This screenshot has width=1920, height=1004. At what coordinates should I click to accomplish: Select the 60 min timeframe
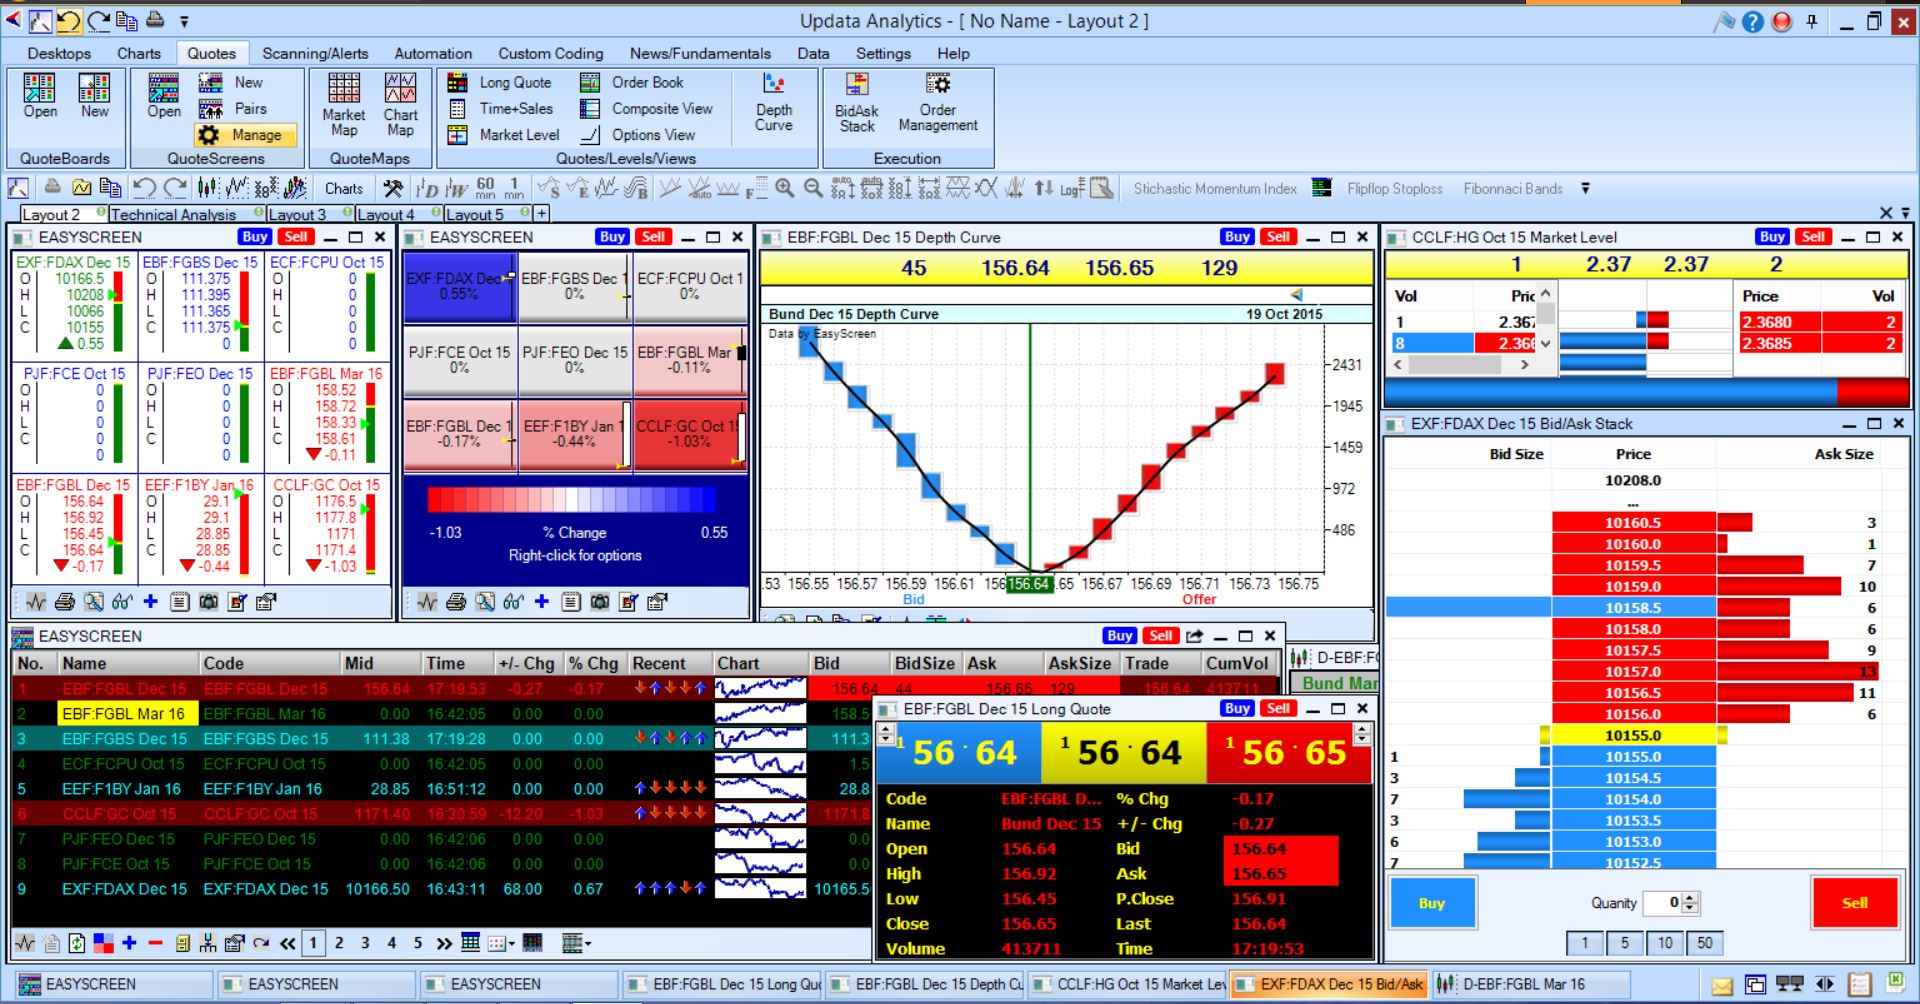486,188
